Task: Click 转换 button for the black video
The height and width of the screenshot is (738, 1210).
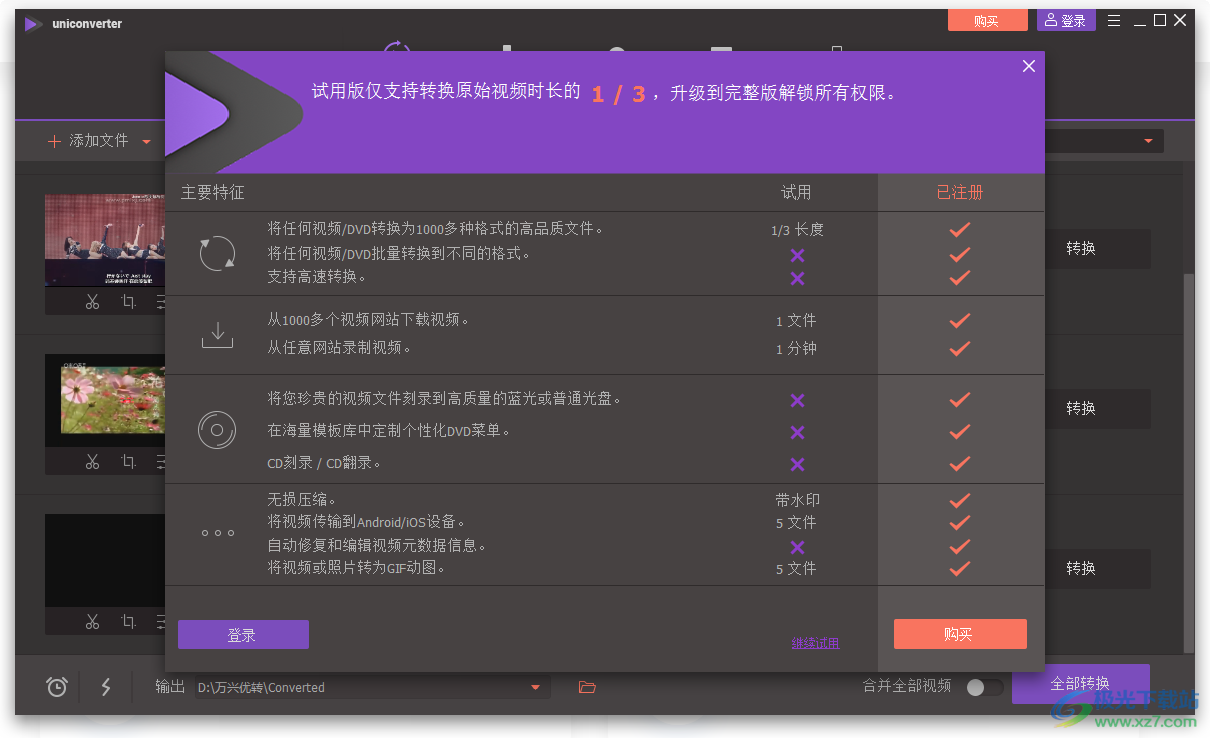Action: 1081,568
